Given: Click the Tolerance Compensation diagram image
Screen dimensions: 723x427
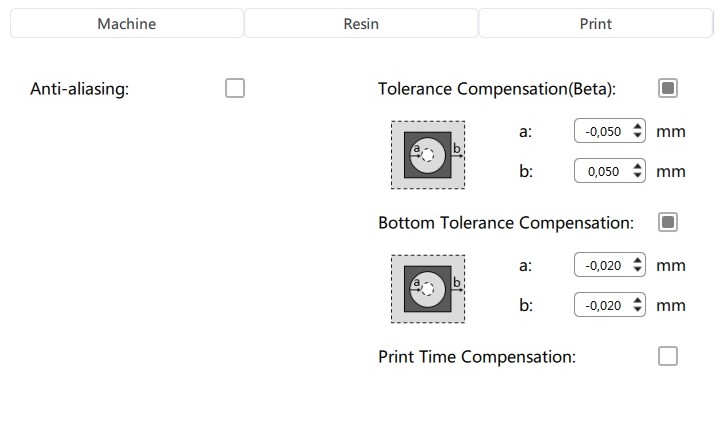Looking at the screenshot, I should 427,154.
